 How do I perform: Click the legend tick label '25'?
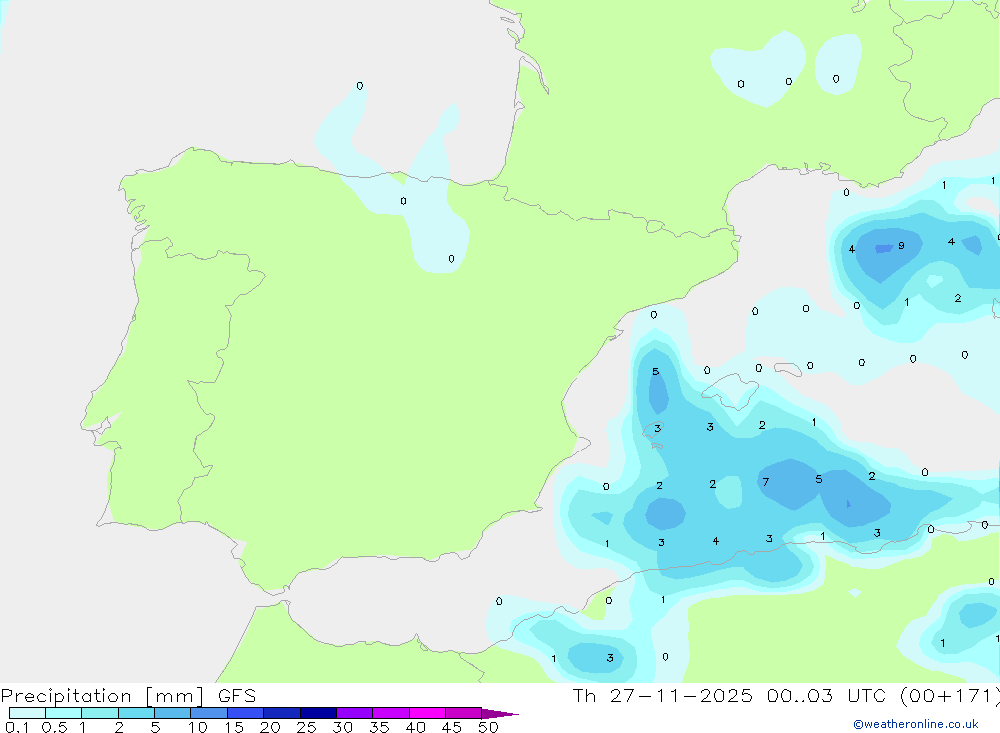pos(306,727)
